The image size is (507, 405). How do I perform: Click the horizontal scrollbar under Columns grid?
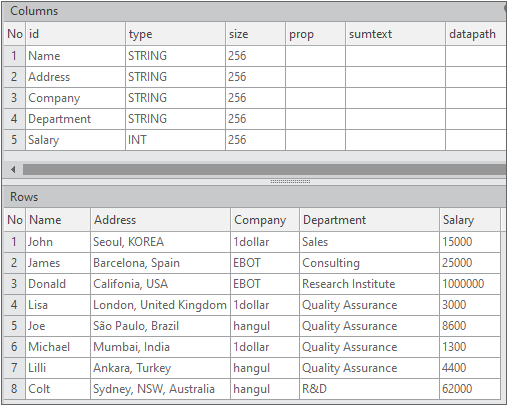(265, 170)
